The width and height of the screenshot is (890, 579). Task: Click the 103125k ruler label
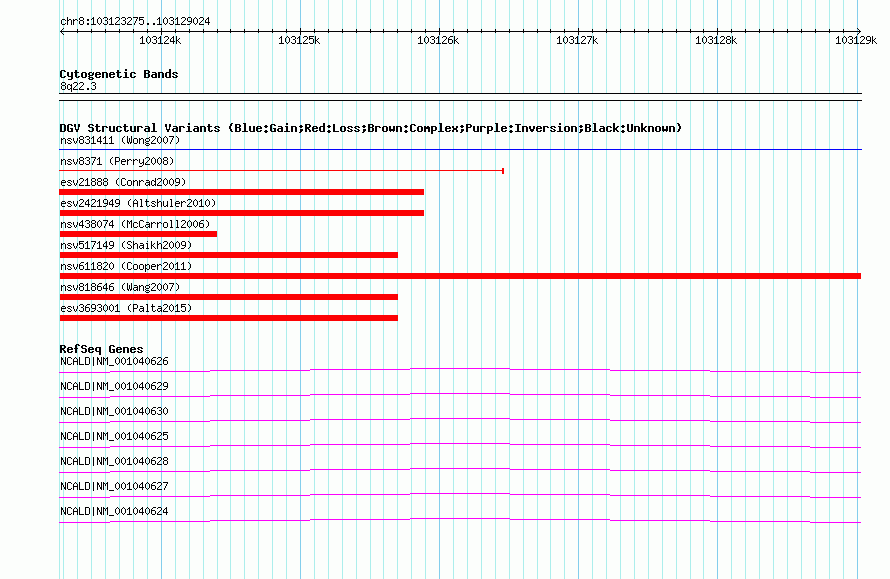tap(299, 40)
